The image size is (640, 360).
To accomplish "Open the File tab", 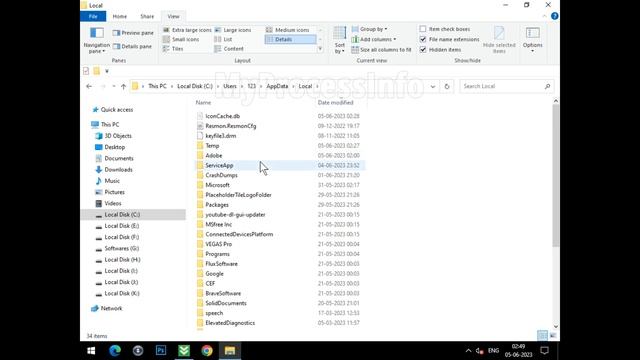I will [x=93, y=16].
